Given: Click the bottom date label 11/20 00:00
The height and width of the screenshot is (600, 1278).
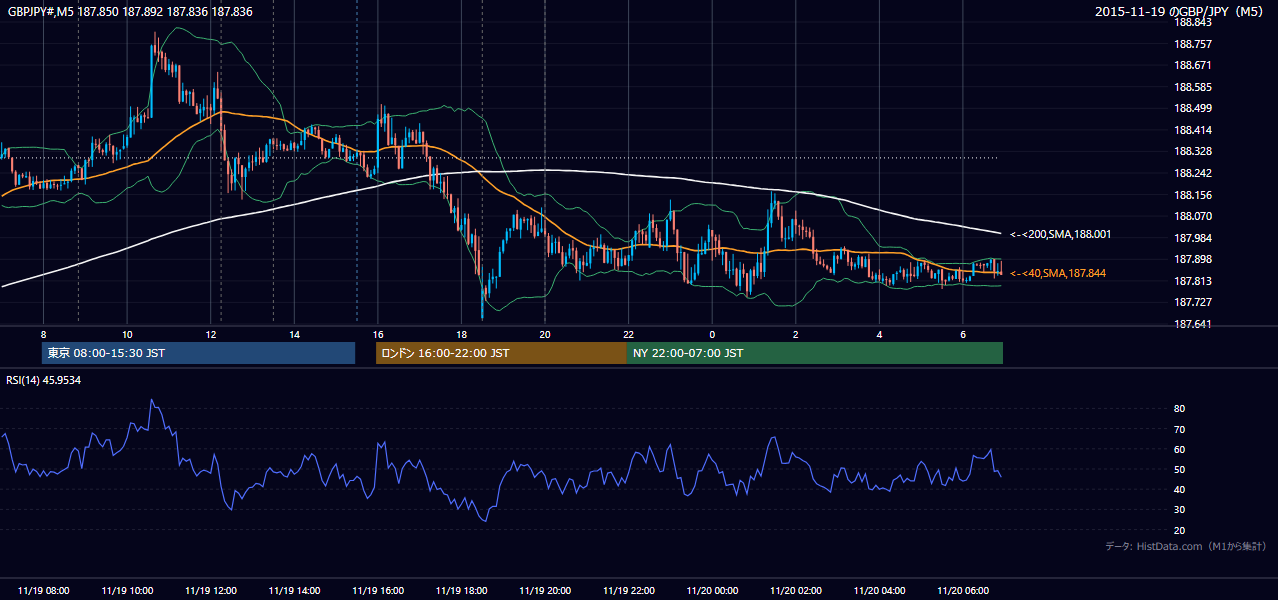Looking at the screenshot, I should coord(712,591).
